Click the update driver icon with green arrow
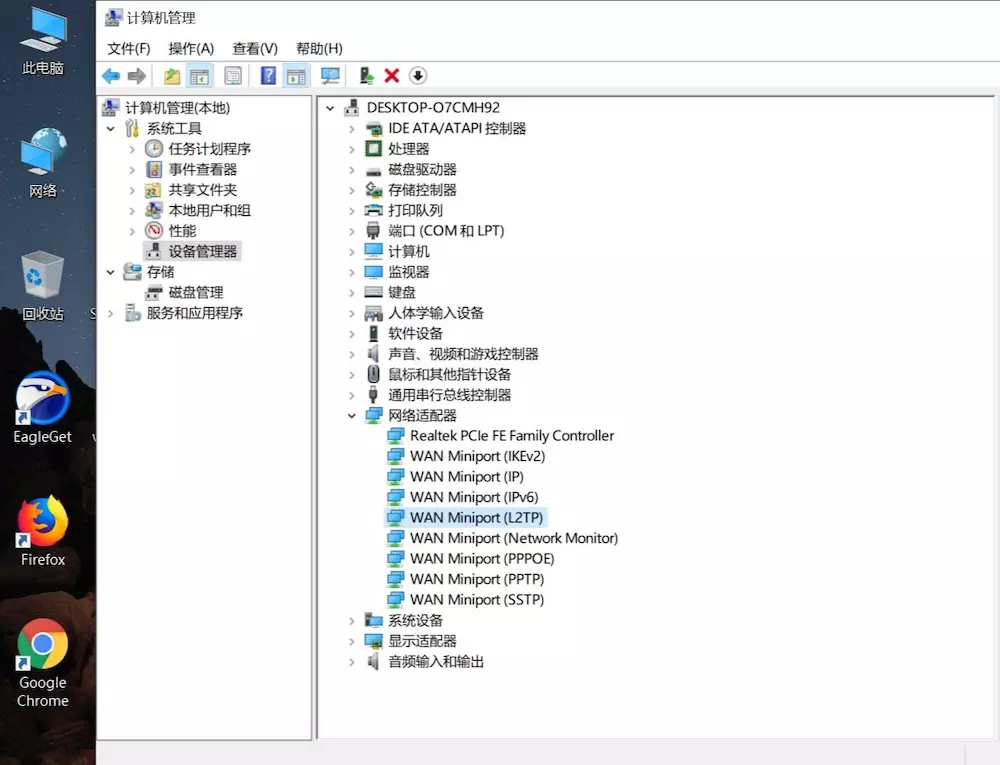 (x=367, y=76)
